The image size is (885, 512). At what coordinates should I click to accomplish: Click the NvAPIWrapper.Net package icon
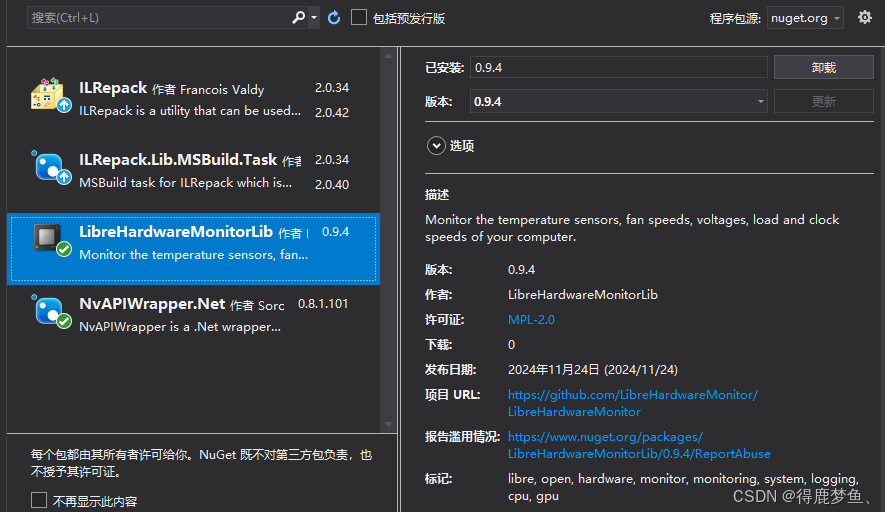pos(51,311)
